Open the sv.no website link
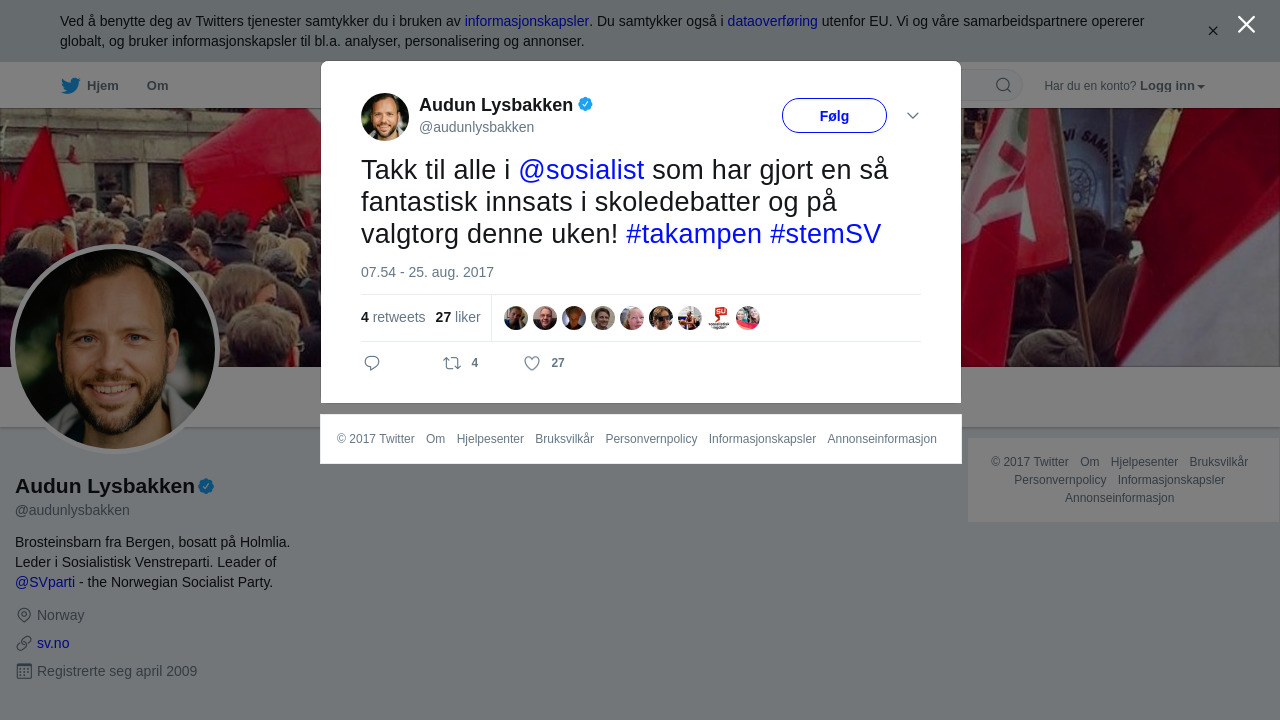Viewport: 1280px width, 720px height. point(53,643)
